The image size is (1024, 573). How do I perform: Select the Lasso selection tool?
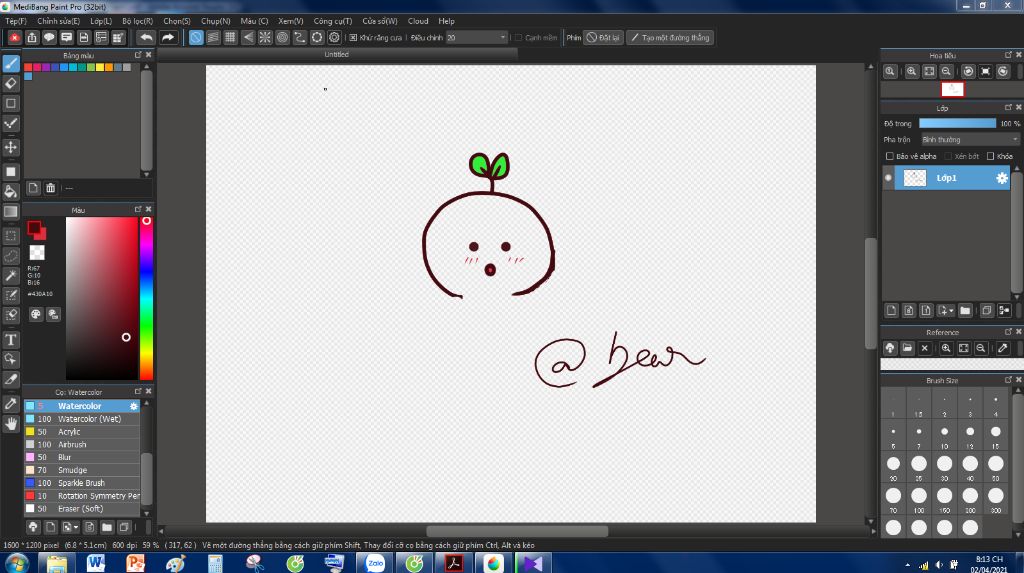pos(11,255)
